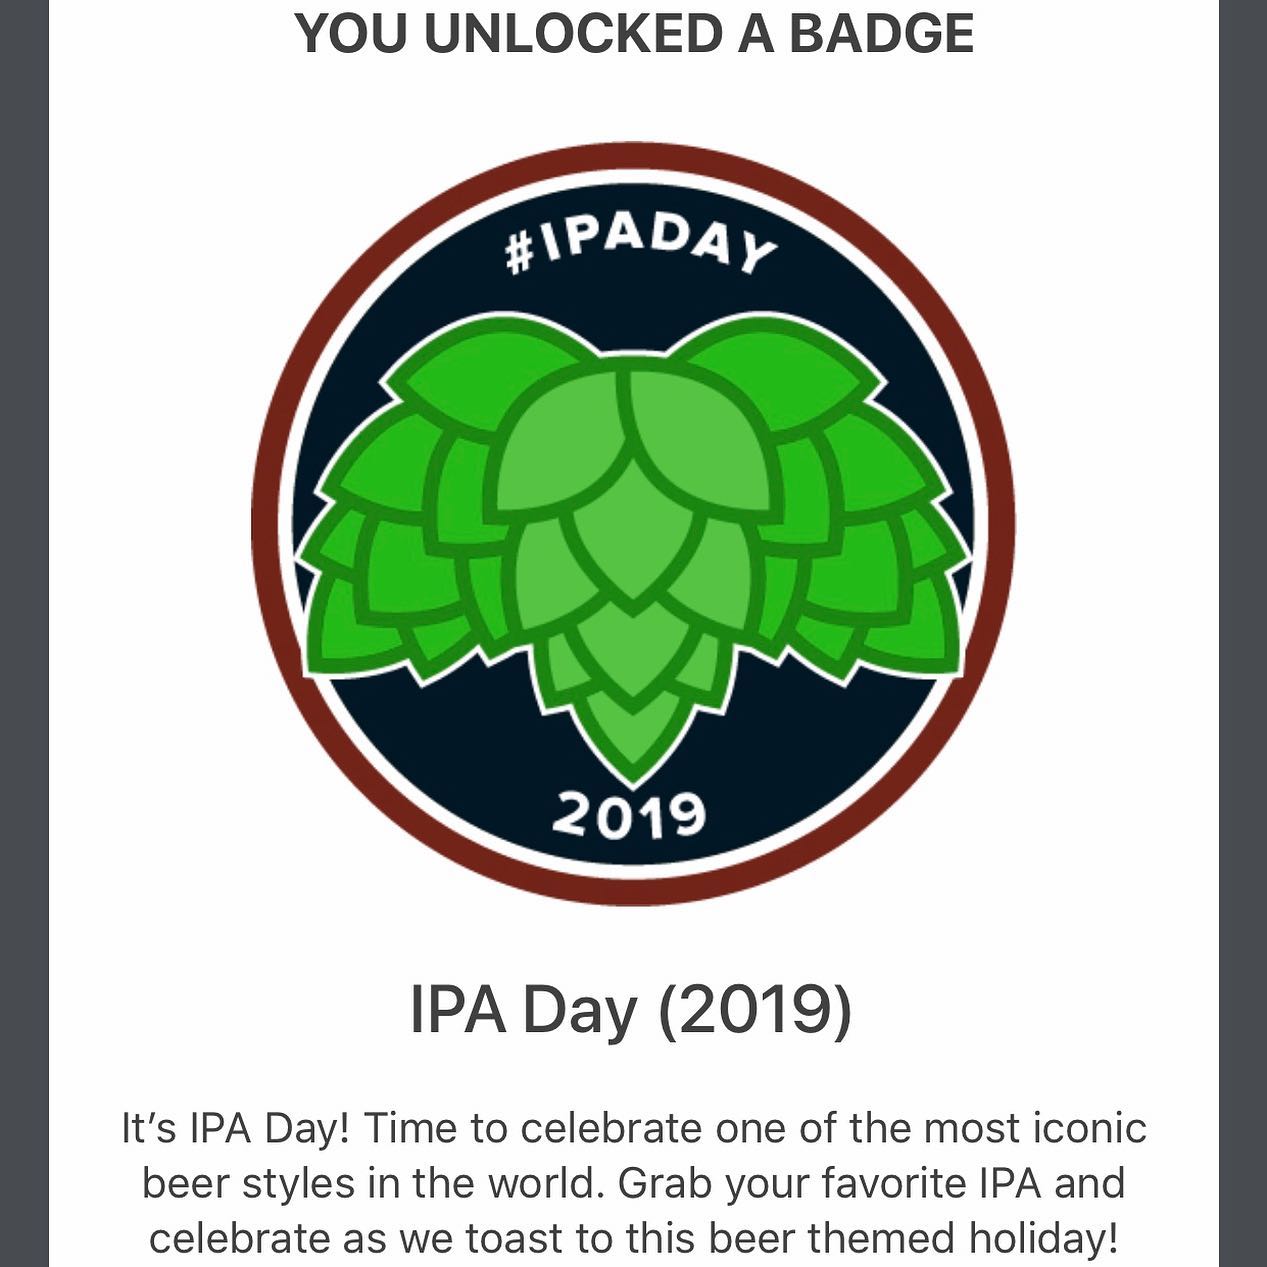
Task: Click the #IPADAY hashtag text on the badge
Action: (x=642, y=244)
